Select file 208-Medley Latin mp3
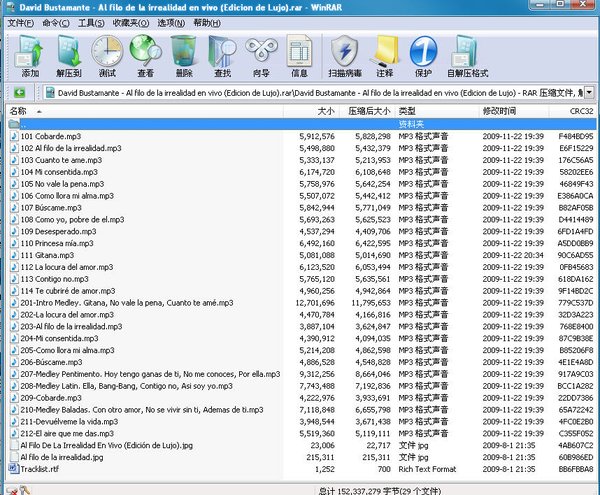Image resolution: width=600 pixels, height=495 pixels. 127,386
